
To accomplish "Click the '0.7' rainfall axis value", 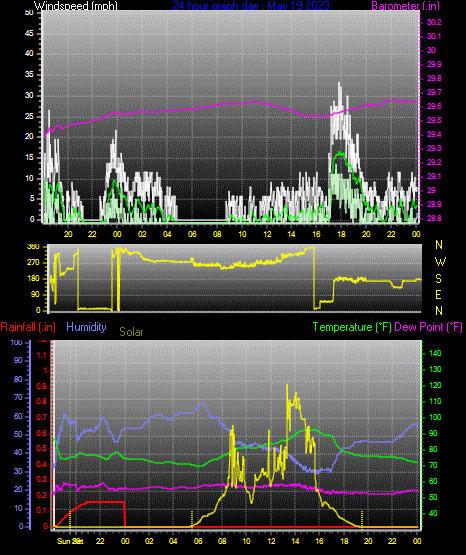I will (x=42, y=417).
